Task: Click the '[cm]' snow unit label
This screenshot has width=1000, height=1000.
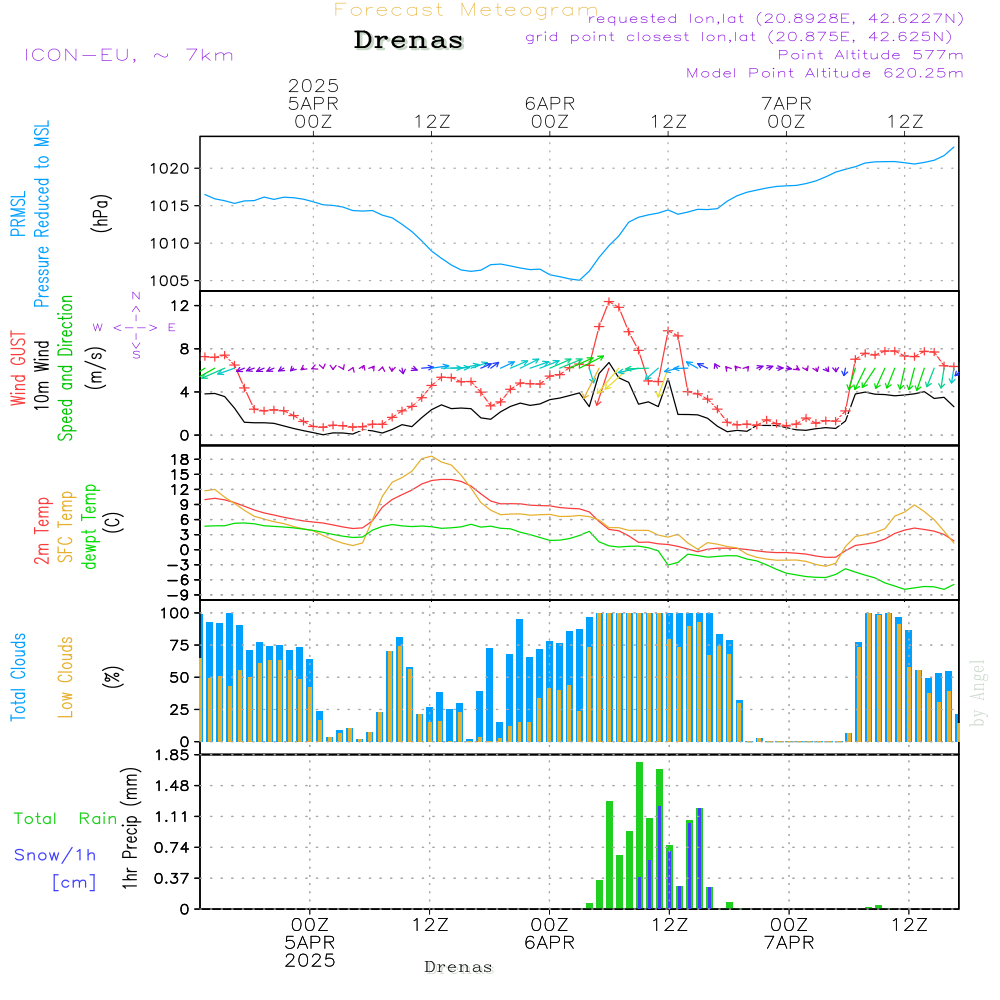Action: tap(74, 882)
